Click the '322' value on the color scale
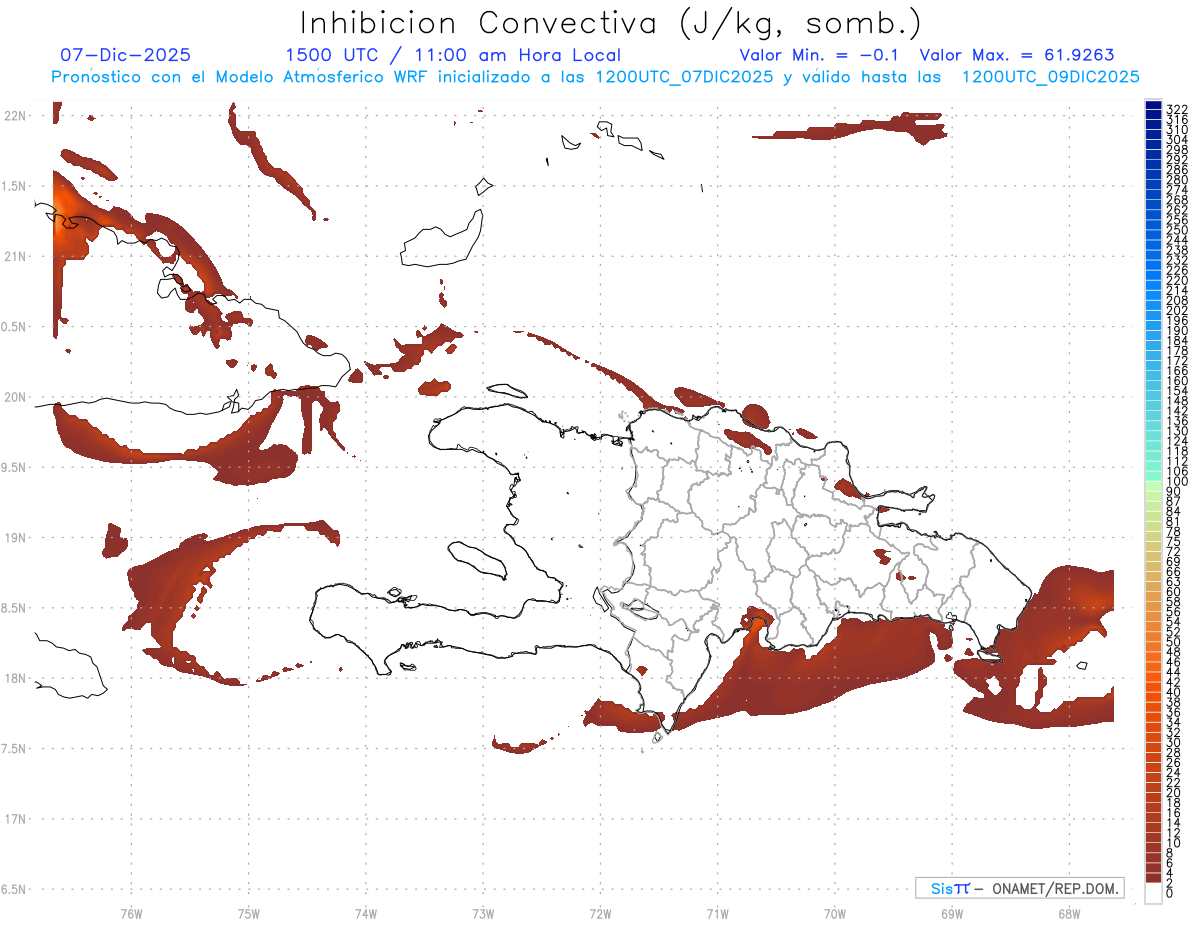This screenshot has width=1200, height=927. point(1177,109)
